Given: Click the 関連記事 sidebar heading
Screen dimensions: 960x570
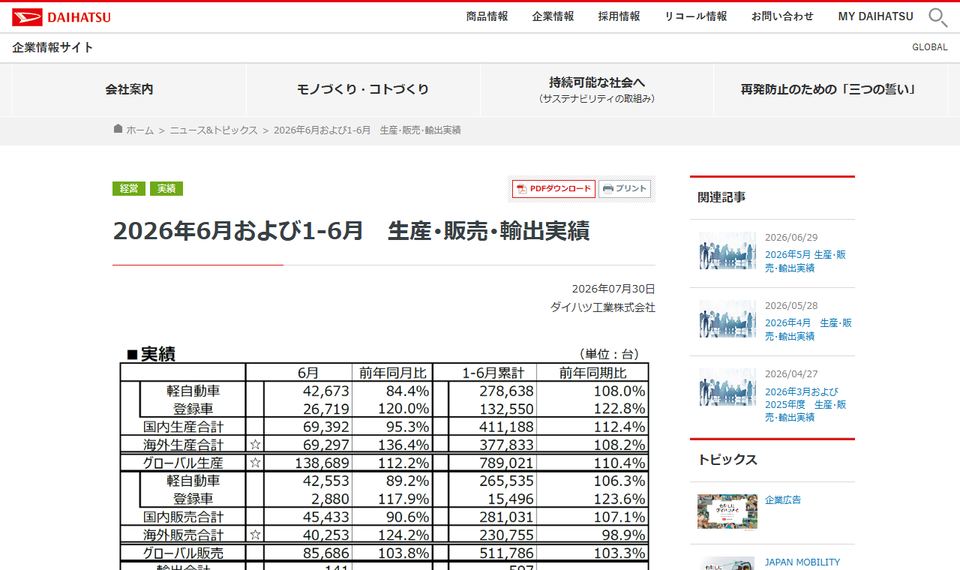Looking at the screenshot, I should 721,197.
